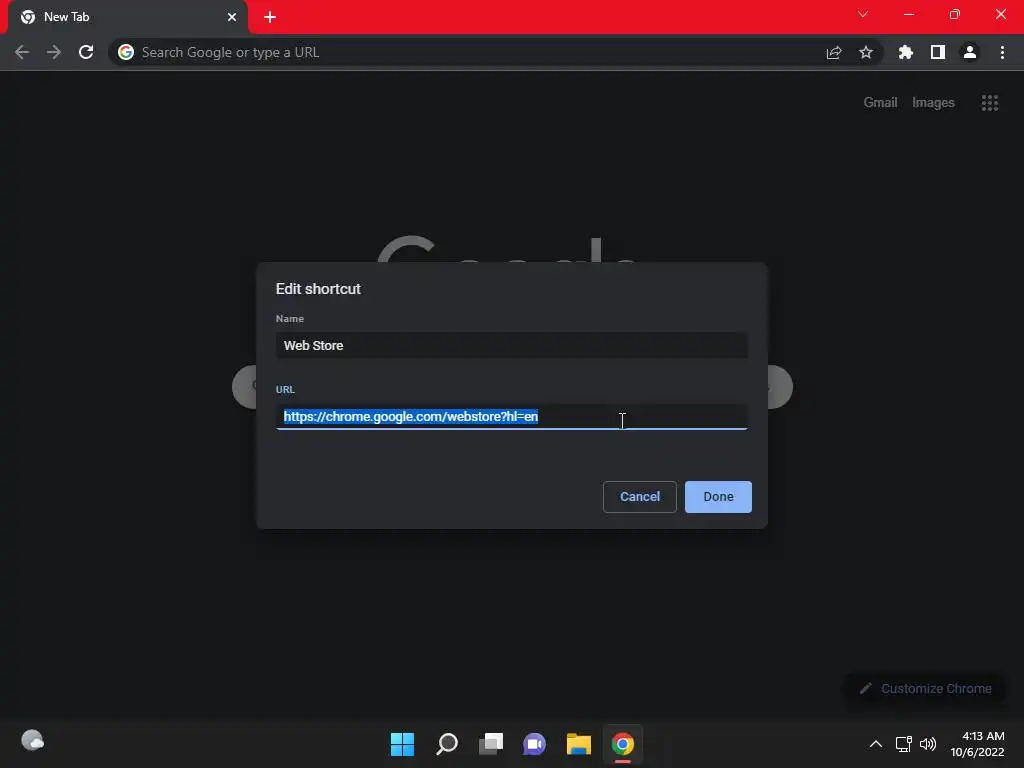Click the Google icon in the address bar
1024x768 pixels.
coord(126,52)
